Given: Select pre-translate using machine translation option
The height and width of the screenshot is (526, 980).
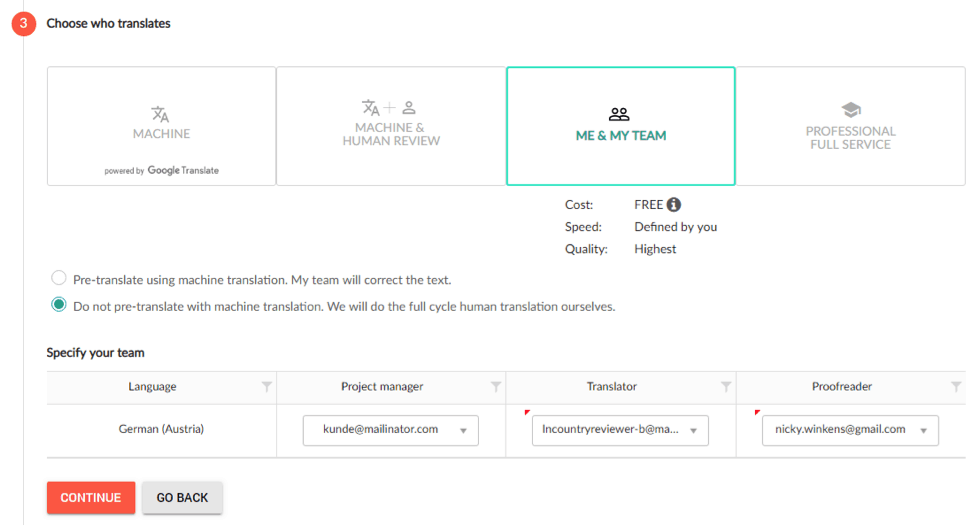Looking at the screenshot, I should (x=59, y=278).
